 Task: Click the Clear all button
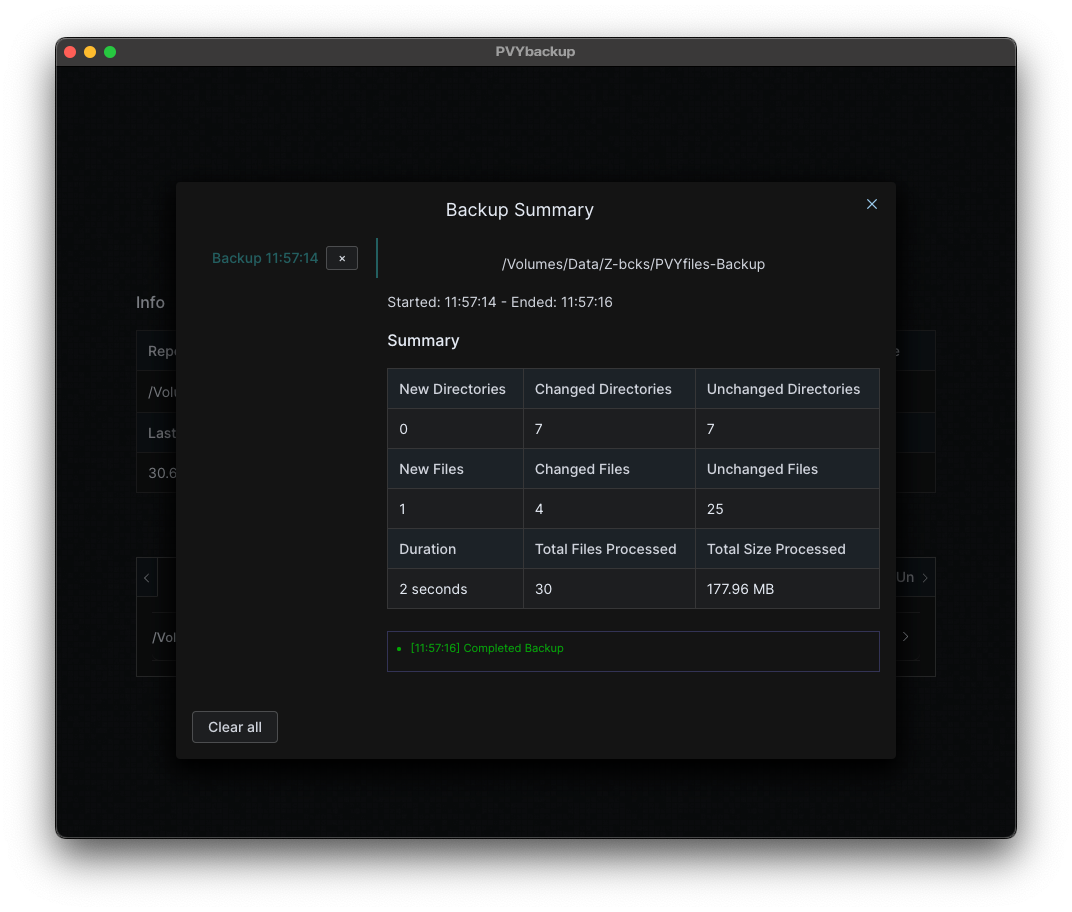[x=234, y=727]
